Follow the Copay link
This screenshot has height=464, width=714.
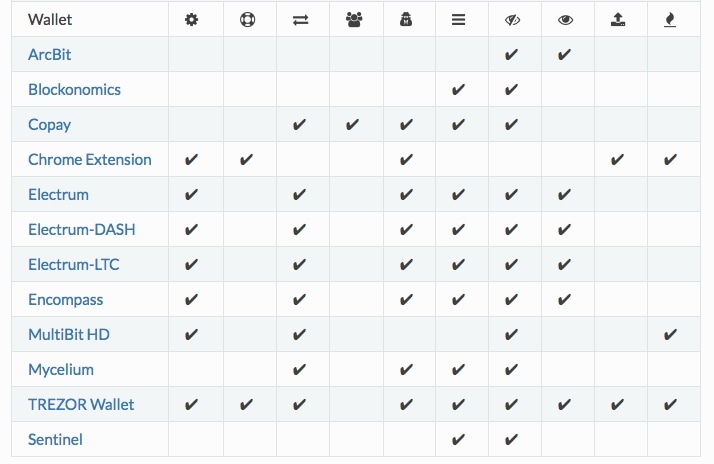[50, 125]
